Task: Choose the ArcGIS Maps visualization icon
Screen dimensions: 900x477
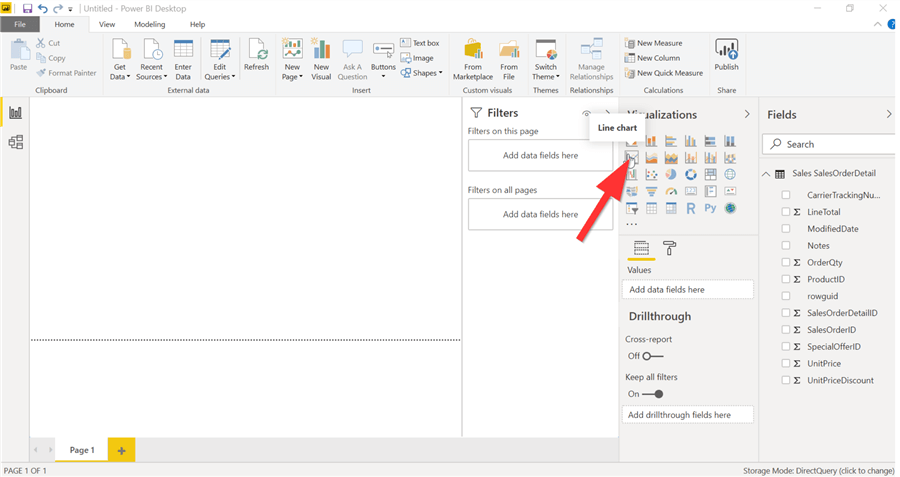Action: click(x=730, y=208)
